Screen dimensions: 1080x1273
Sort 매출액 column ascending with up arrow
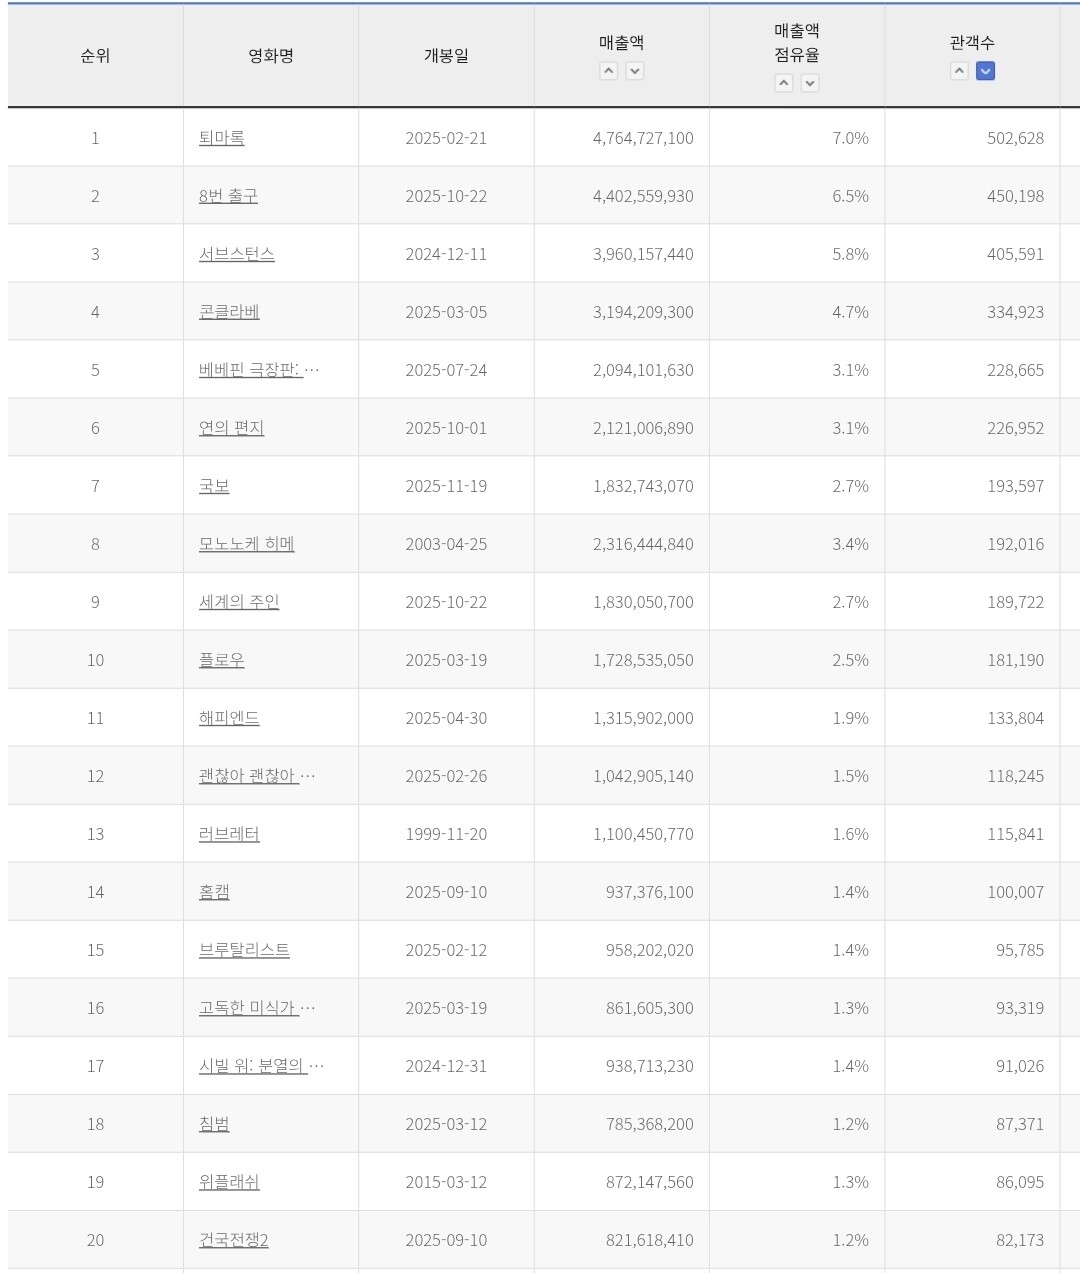click(608, 71)
